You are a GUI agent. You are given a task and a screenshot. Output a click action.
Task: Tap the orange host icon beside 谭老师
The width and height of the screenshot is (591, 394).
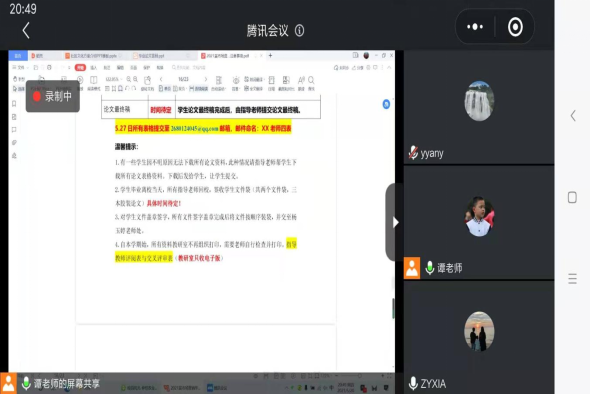point(412,268)
